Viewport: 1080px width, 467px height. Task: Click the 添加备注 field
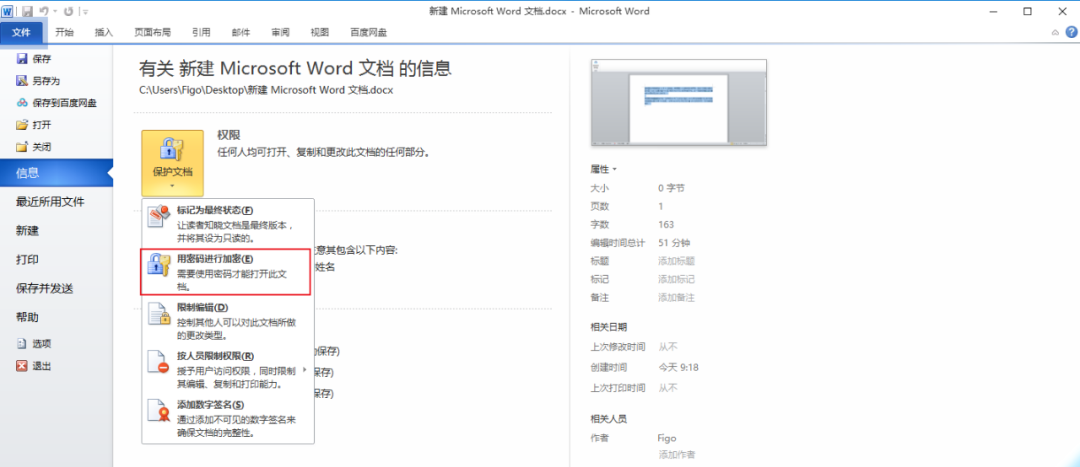point(676,298)
